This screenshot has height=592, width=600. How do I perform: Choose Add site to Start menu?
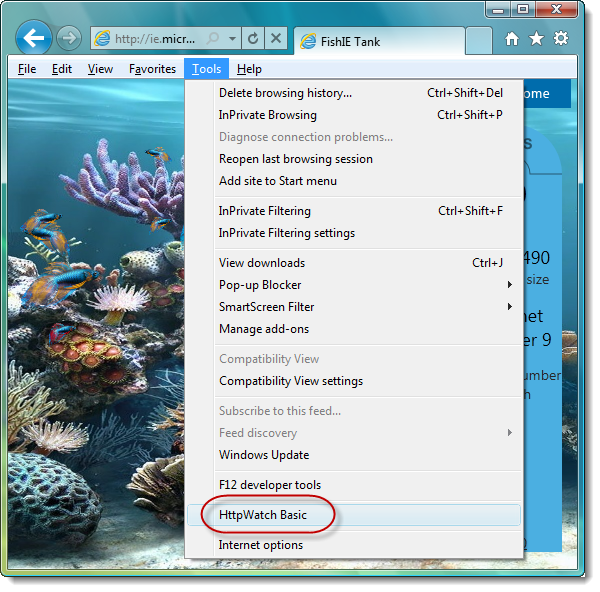[354, 181]
